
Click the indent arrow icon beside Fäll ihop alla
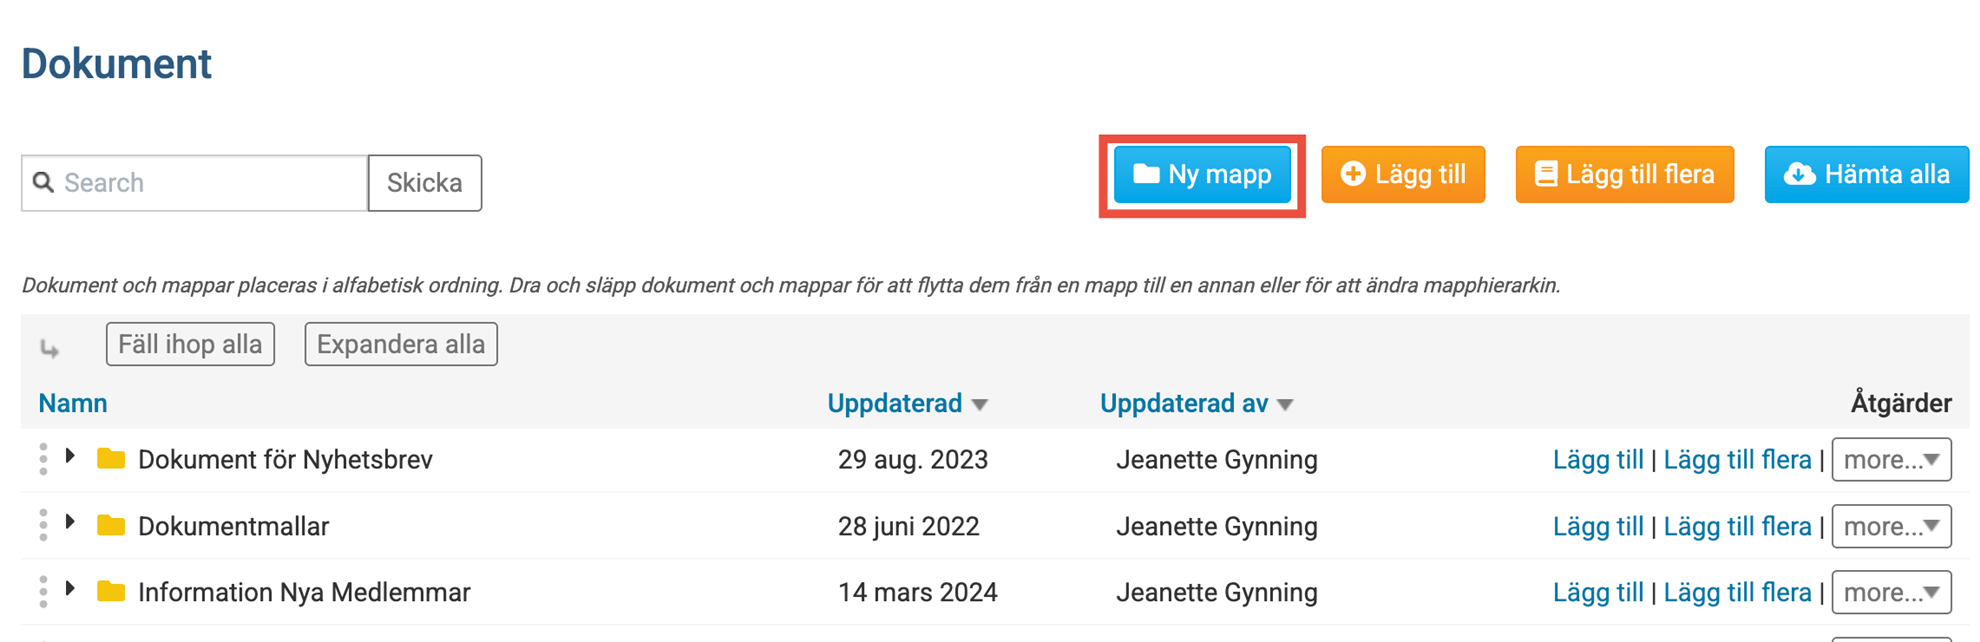[49, 348]
